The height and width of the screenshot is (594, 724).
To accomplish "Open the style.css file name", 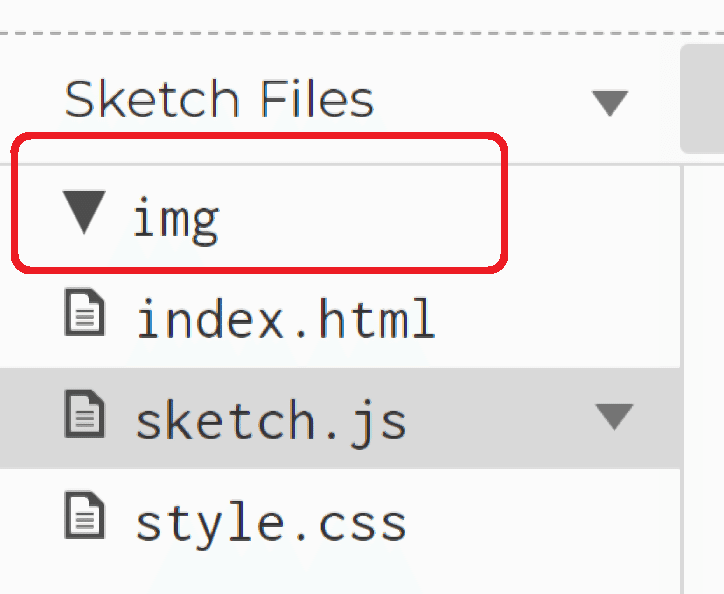I will pos(271,522).
